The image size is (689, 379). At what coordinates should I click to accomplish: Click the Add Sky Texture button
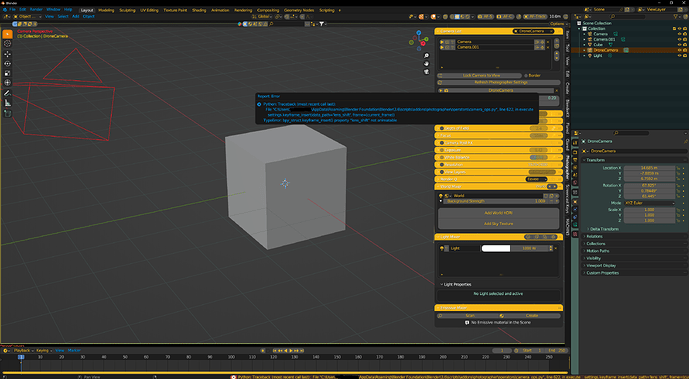[498, 224]
